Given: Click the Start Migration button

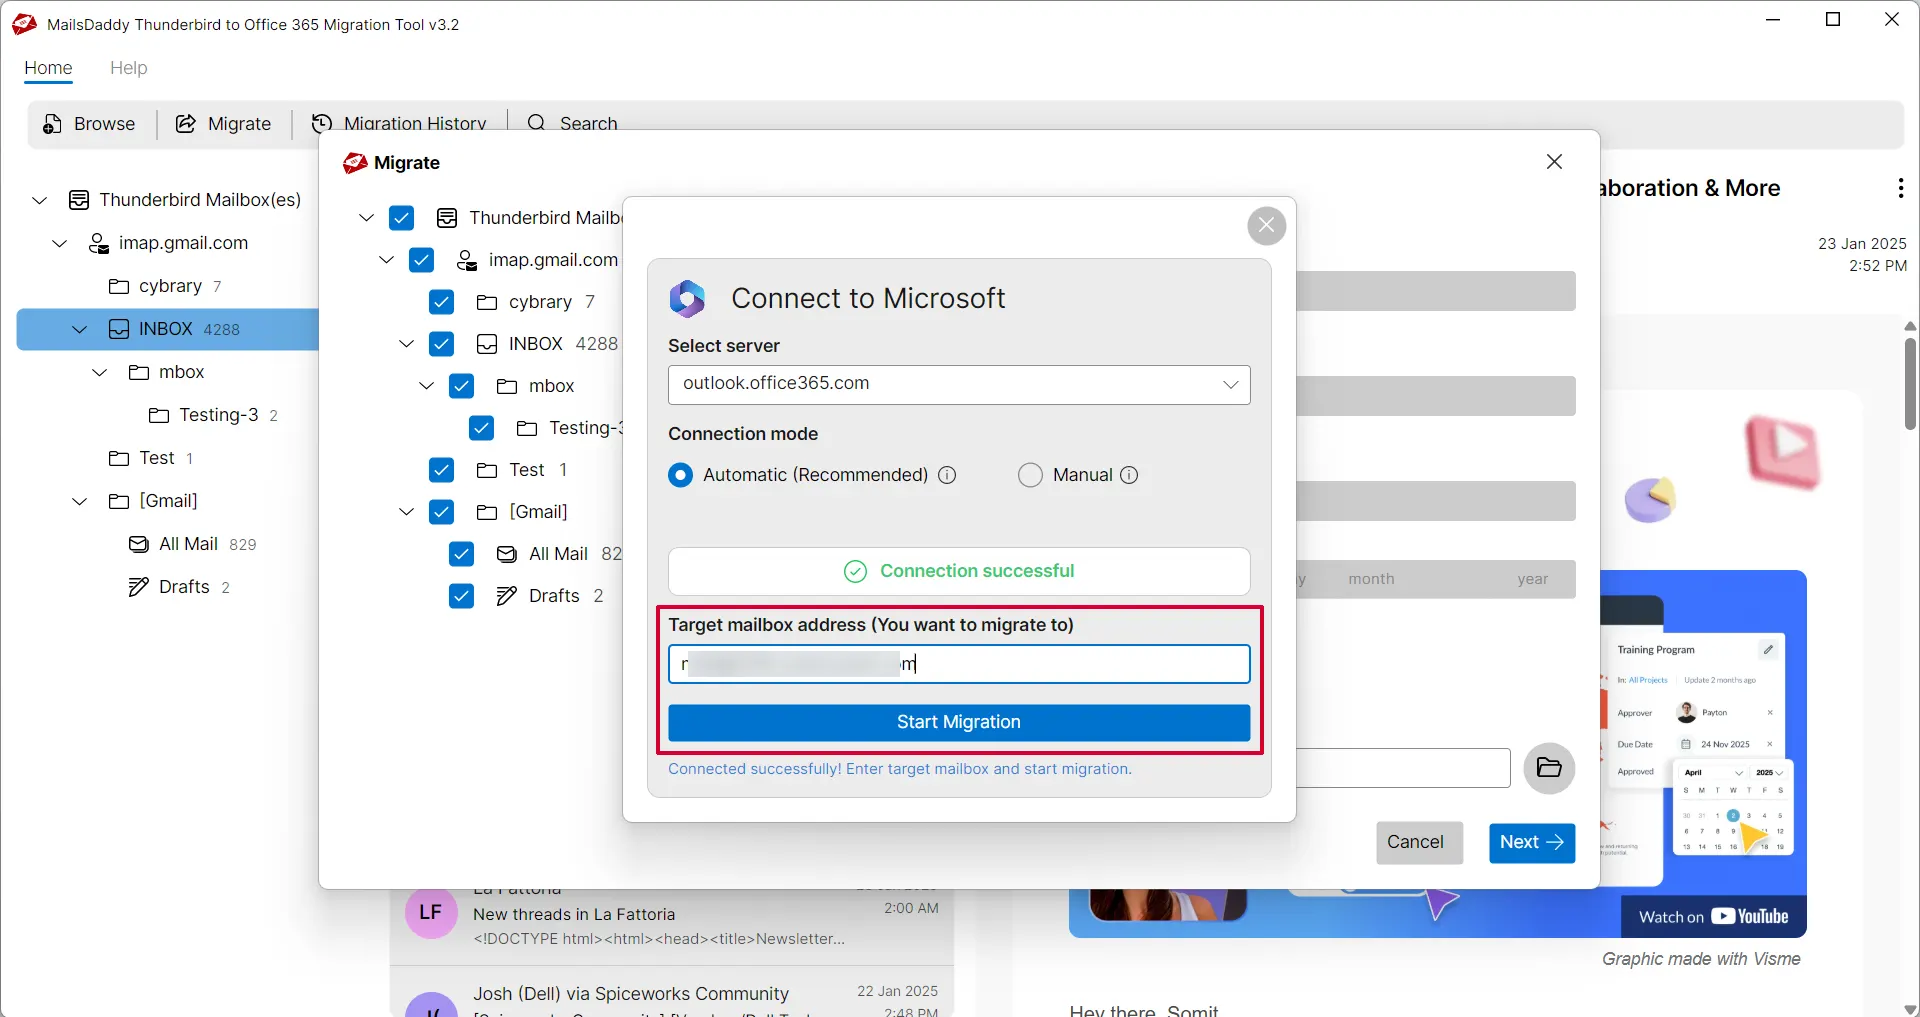Looking at the screenshot, I should pos(959,722).
